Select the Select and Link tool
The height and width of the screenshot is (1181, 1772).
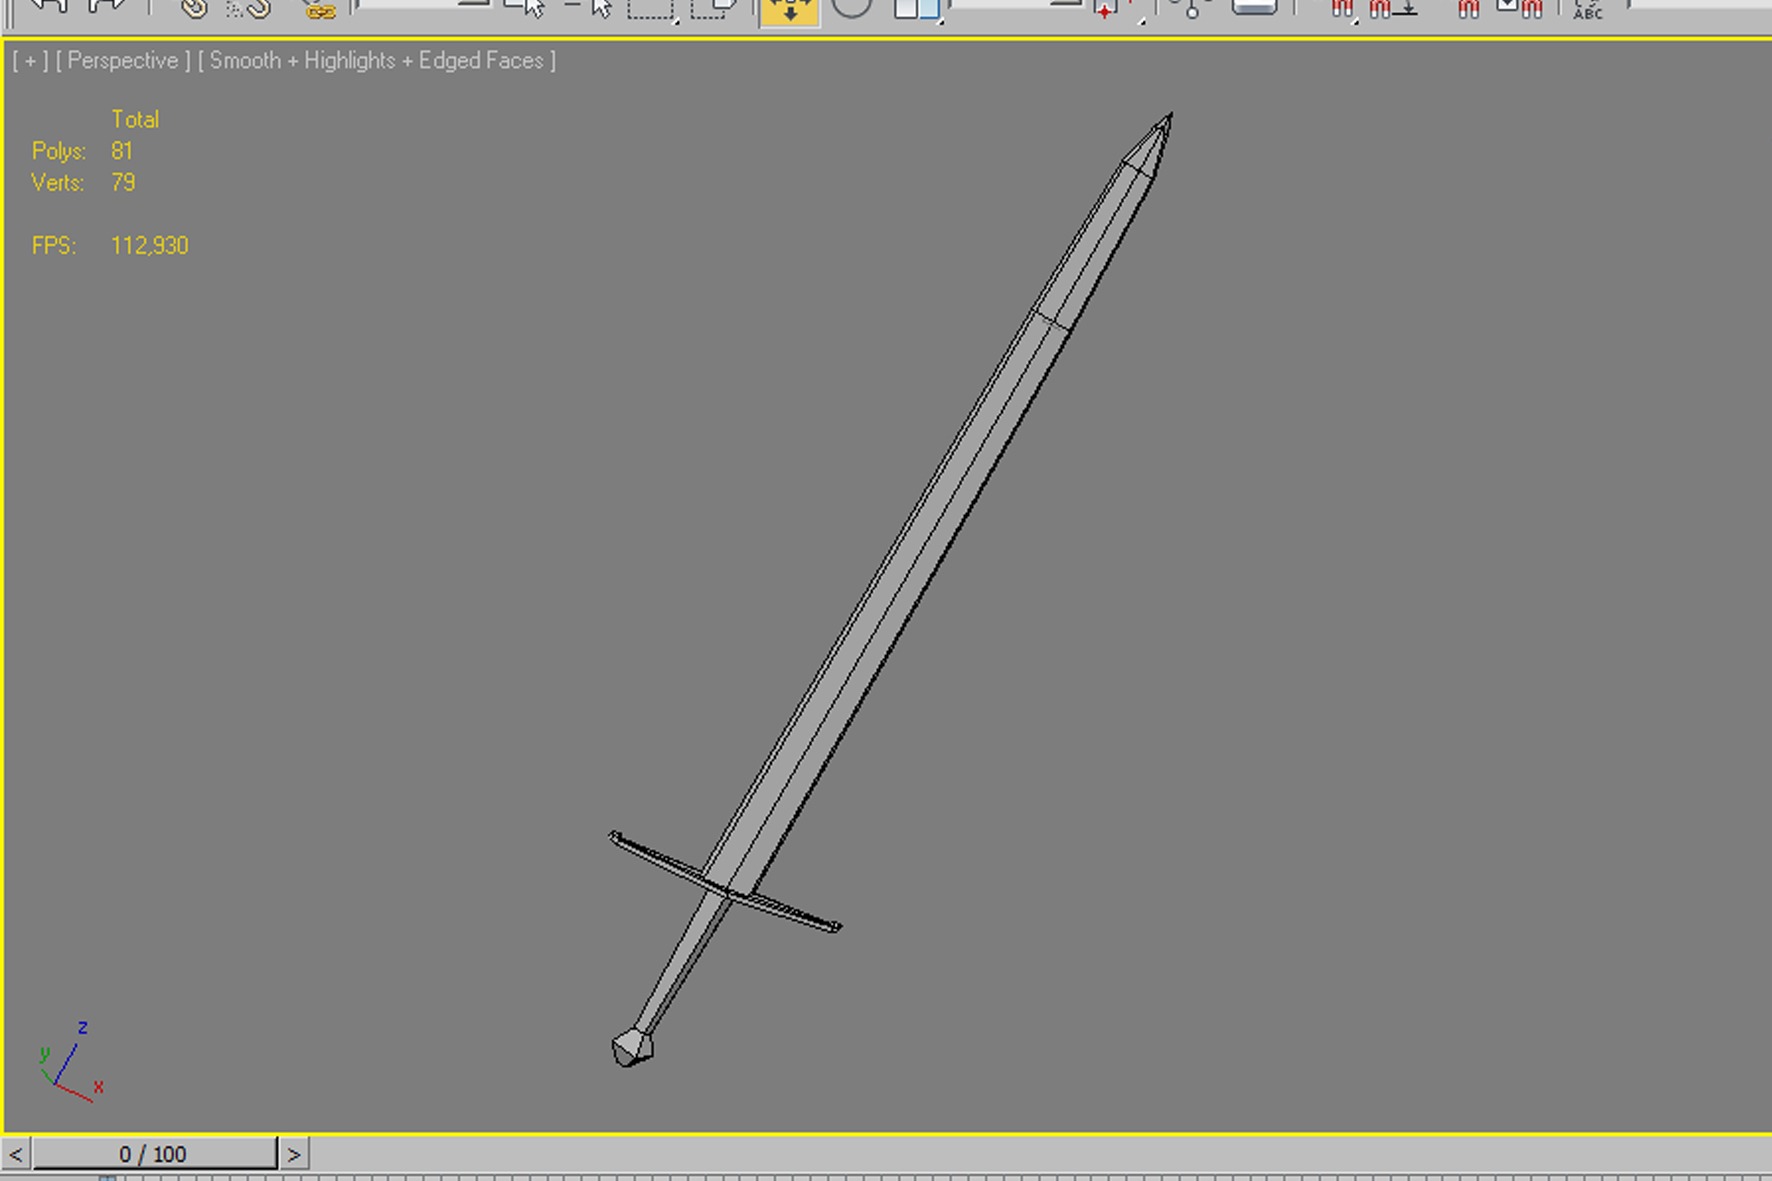tap(193, 9)
